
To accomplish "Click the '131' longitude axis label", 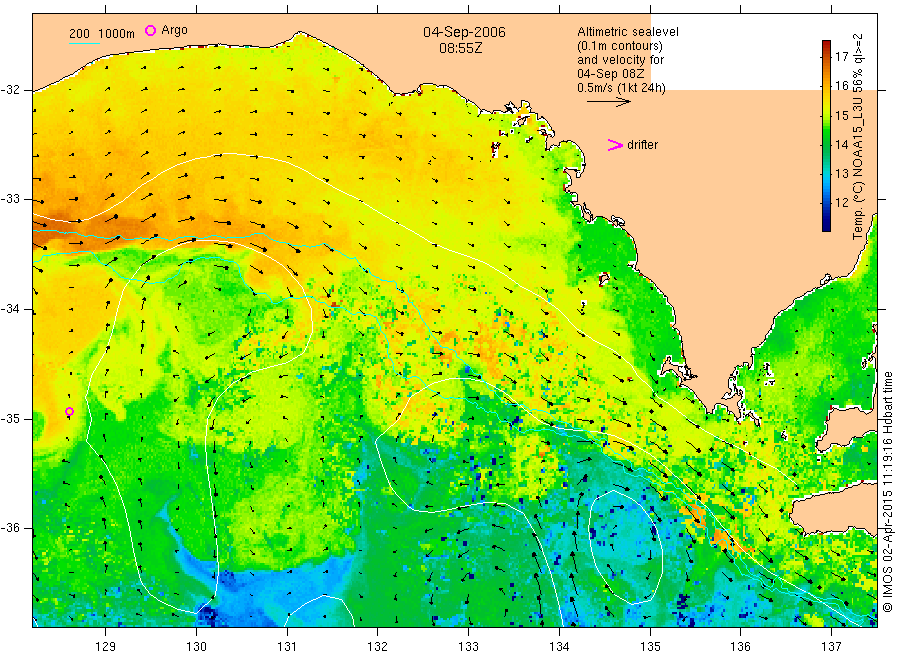I will (x=287, y=647).
